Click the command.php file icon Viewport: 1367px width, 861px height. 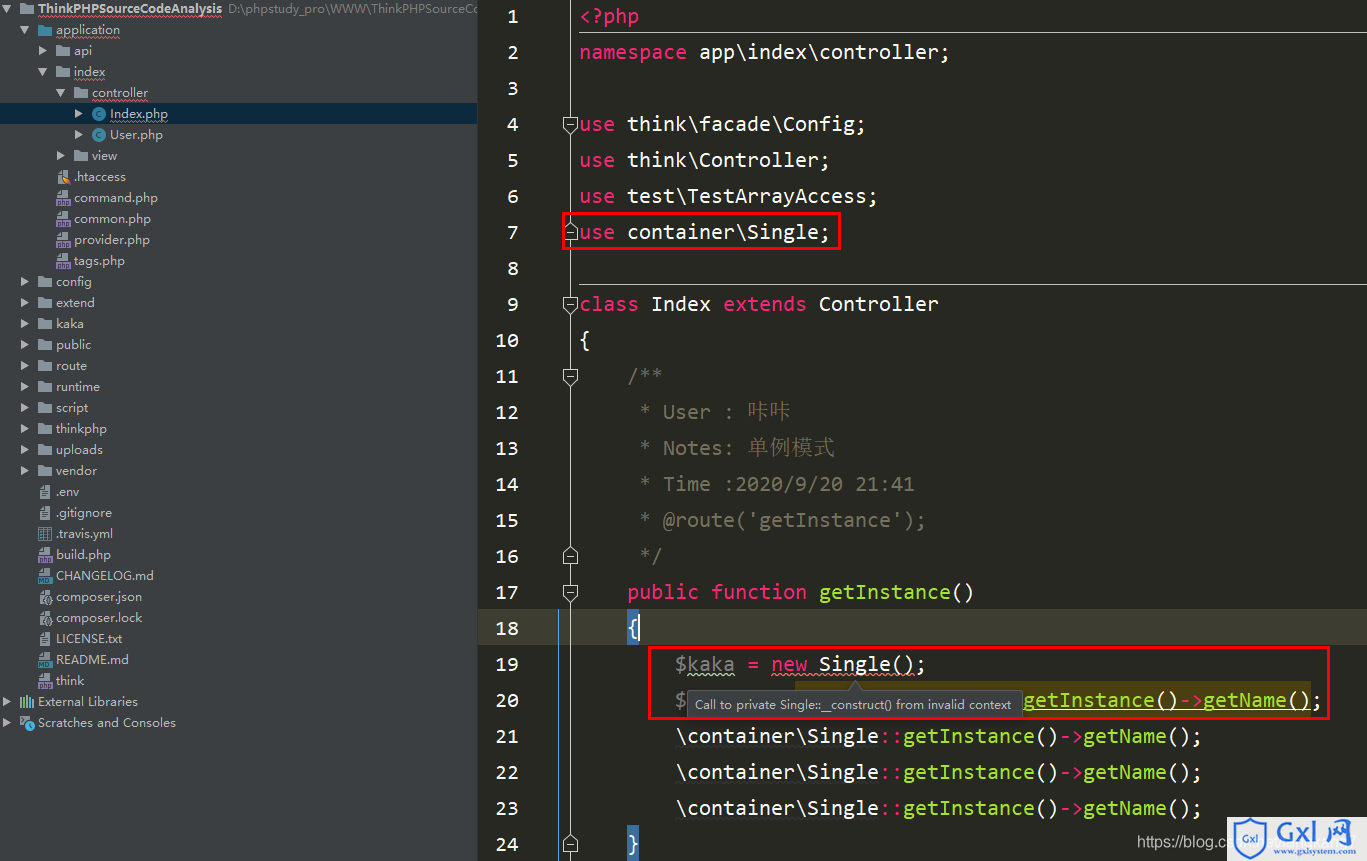pos(63,198)
